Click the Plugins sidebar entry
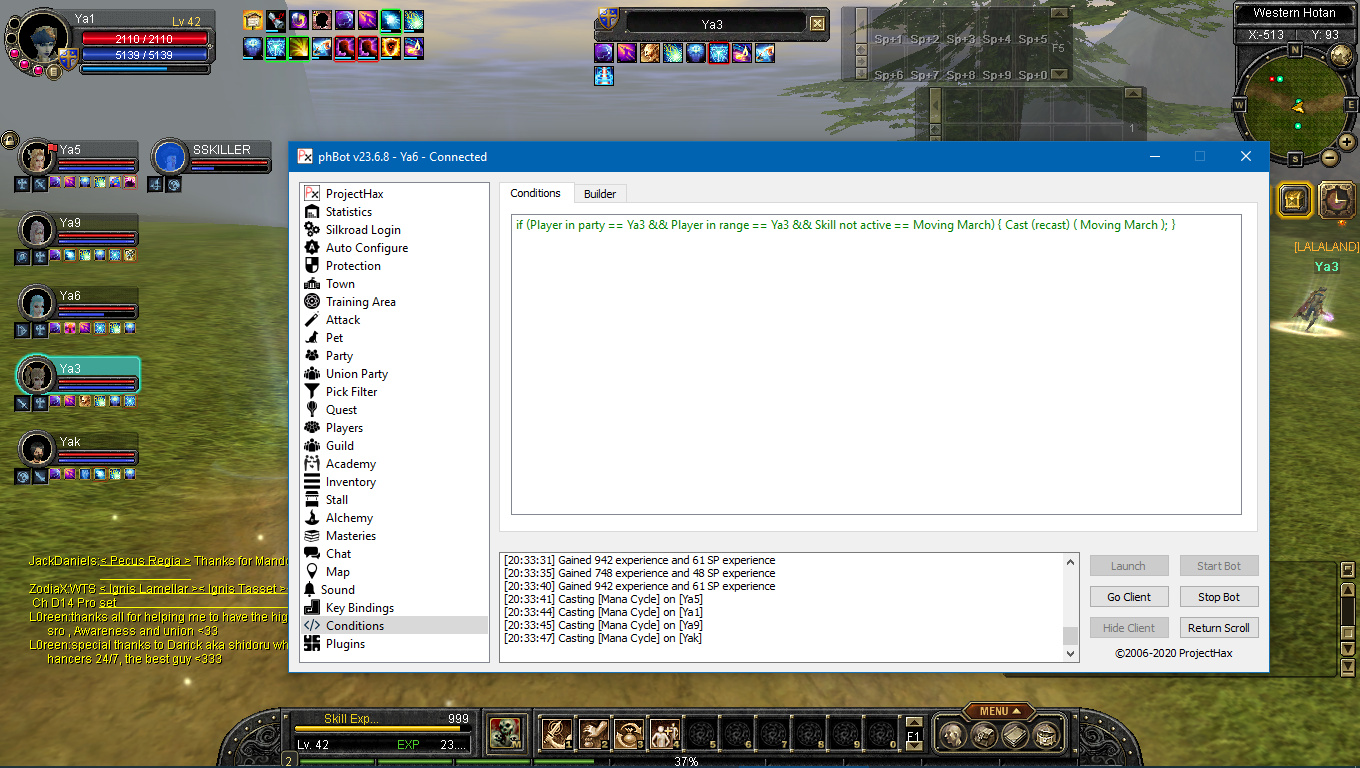The height and width of the screenshot is (768, 1360). tap(345, 644)
